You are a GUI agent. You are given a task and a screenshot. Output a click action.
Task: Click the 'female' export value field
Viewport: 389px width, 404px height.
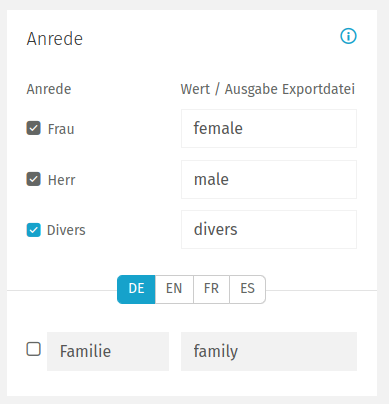pyautogui.click(x=269, y=128)
